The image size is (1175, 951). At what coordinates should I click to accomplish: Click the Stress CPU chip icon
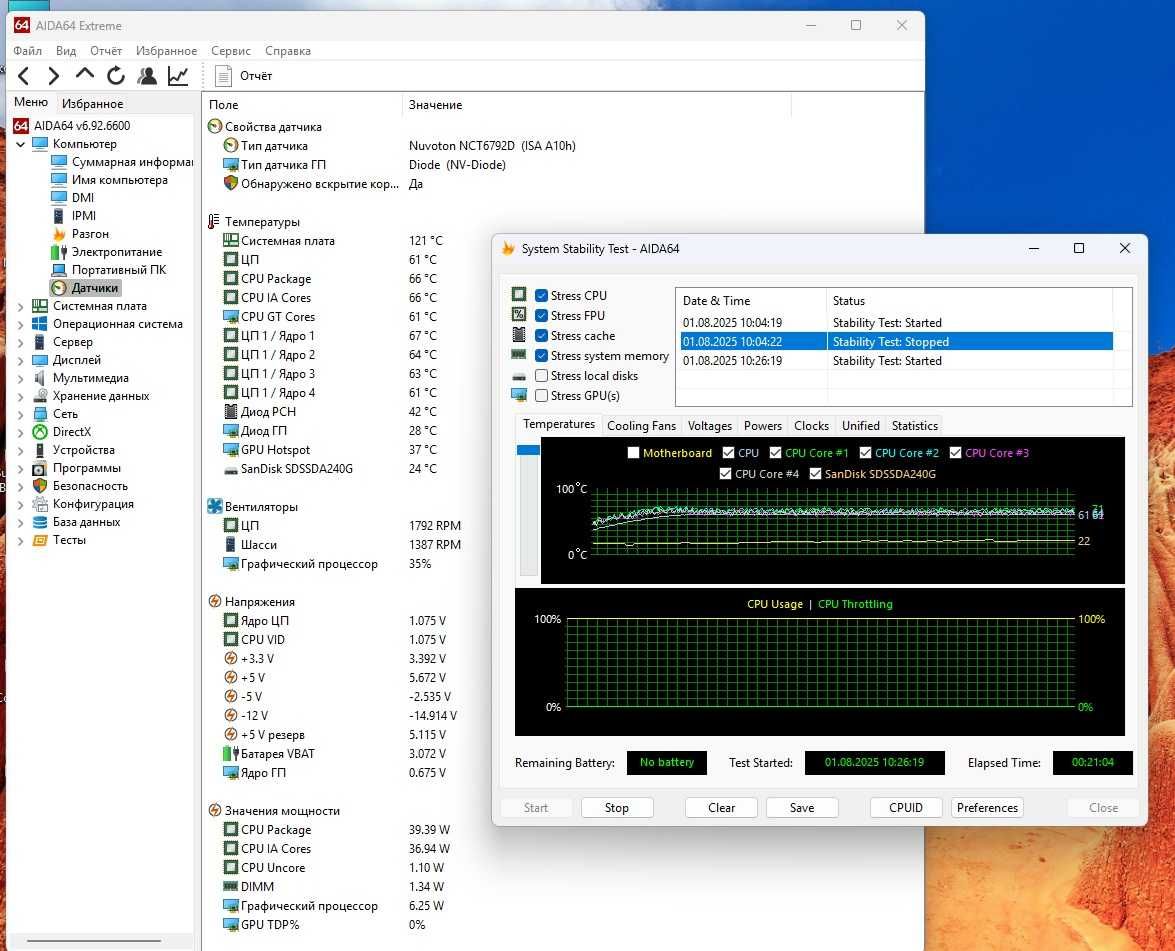[519, 295]
